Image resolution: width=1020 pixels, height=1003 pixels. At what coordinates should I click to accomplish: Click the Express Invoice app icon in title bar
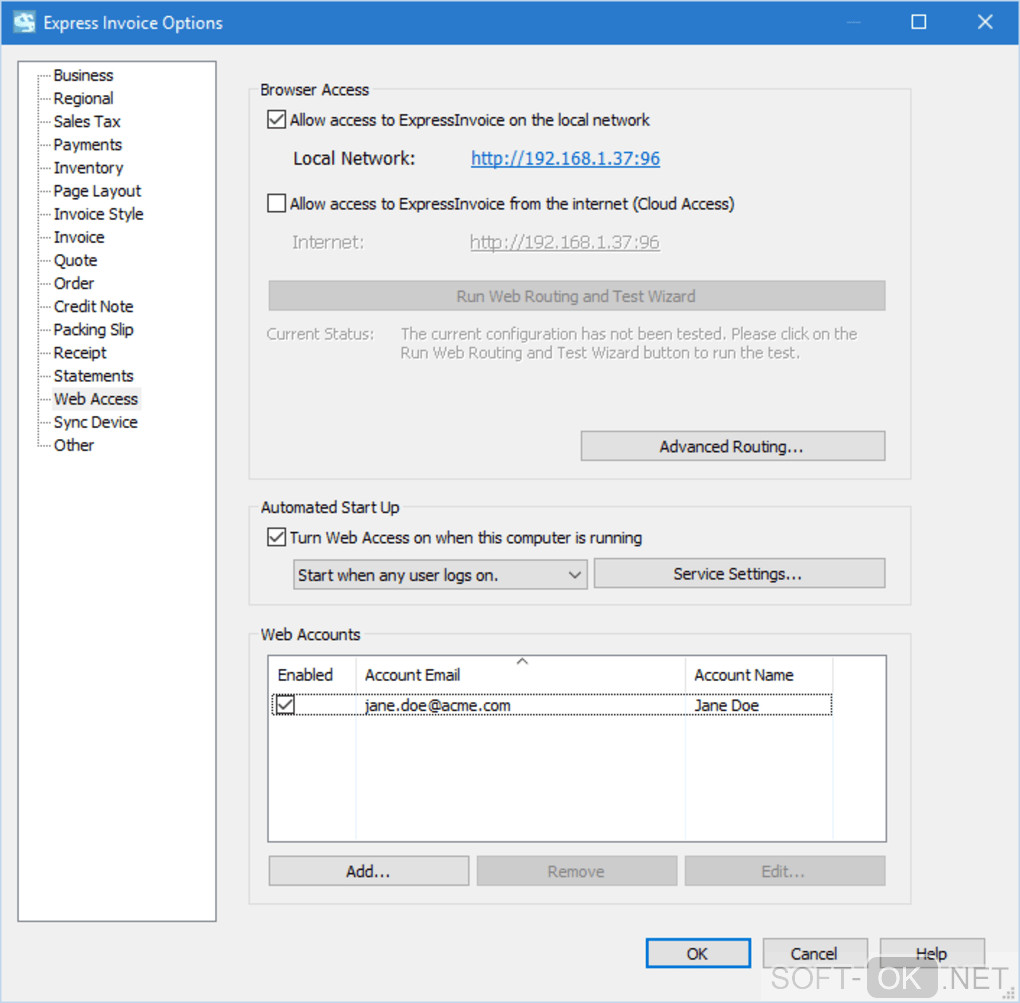(x=25, y=22)
